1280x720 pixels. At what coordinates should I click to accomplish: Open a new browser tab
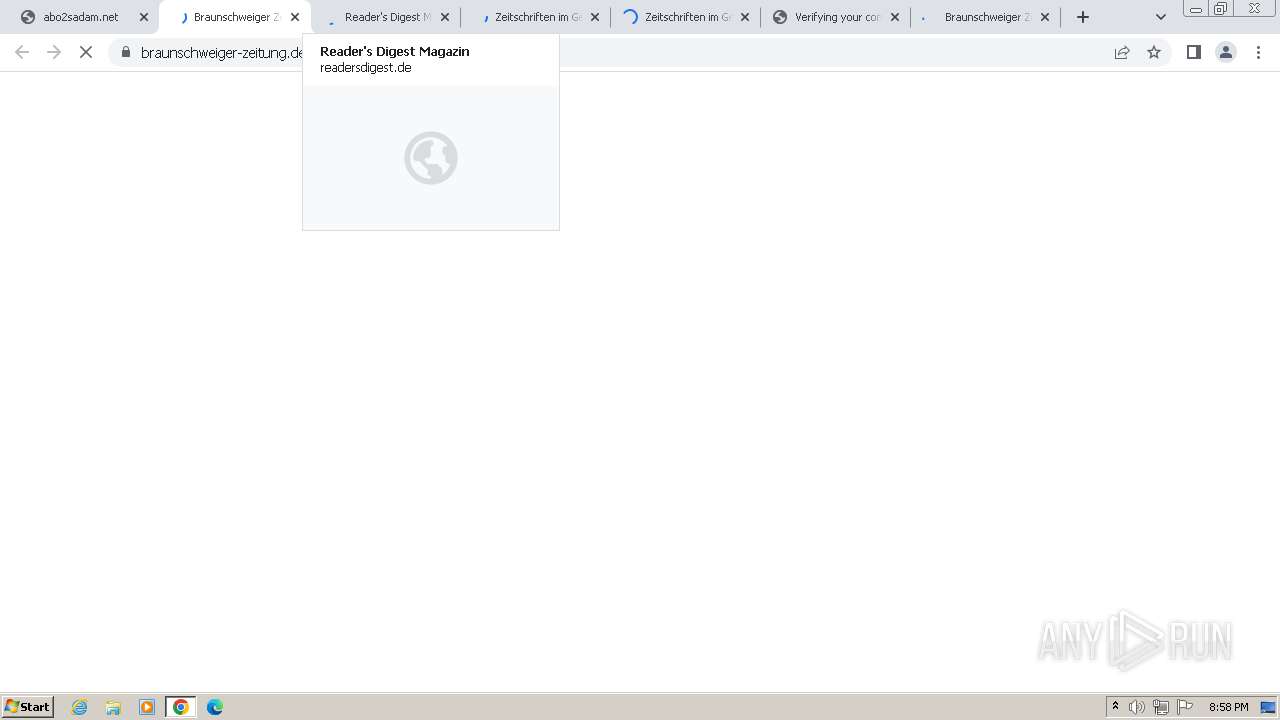tap(1083, 17)
